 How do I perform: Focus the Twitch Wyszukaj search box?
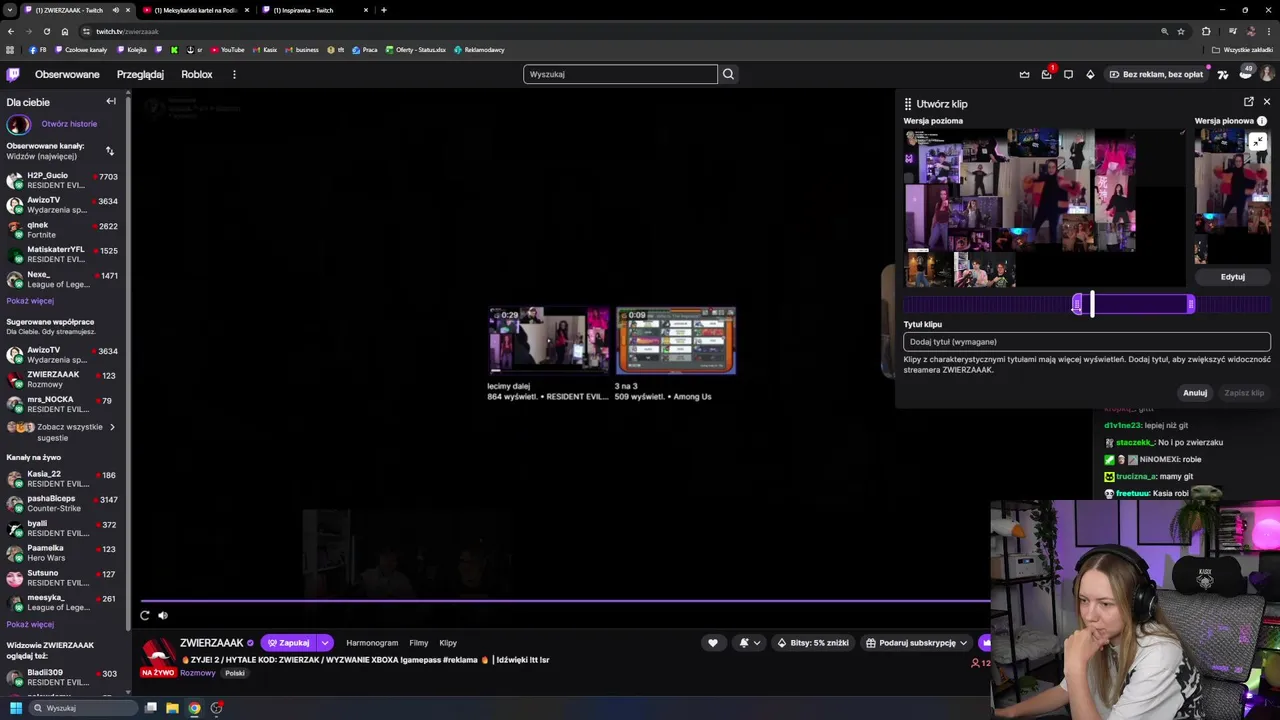click(620, 74)
